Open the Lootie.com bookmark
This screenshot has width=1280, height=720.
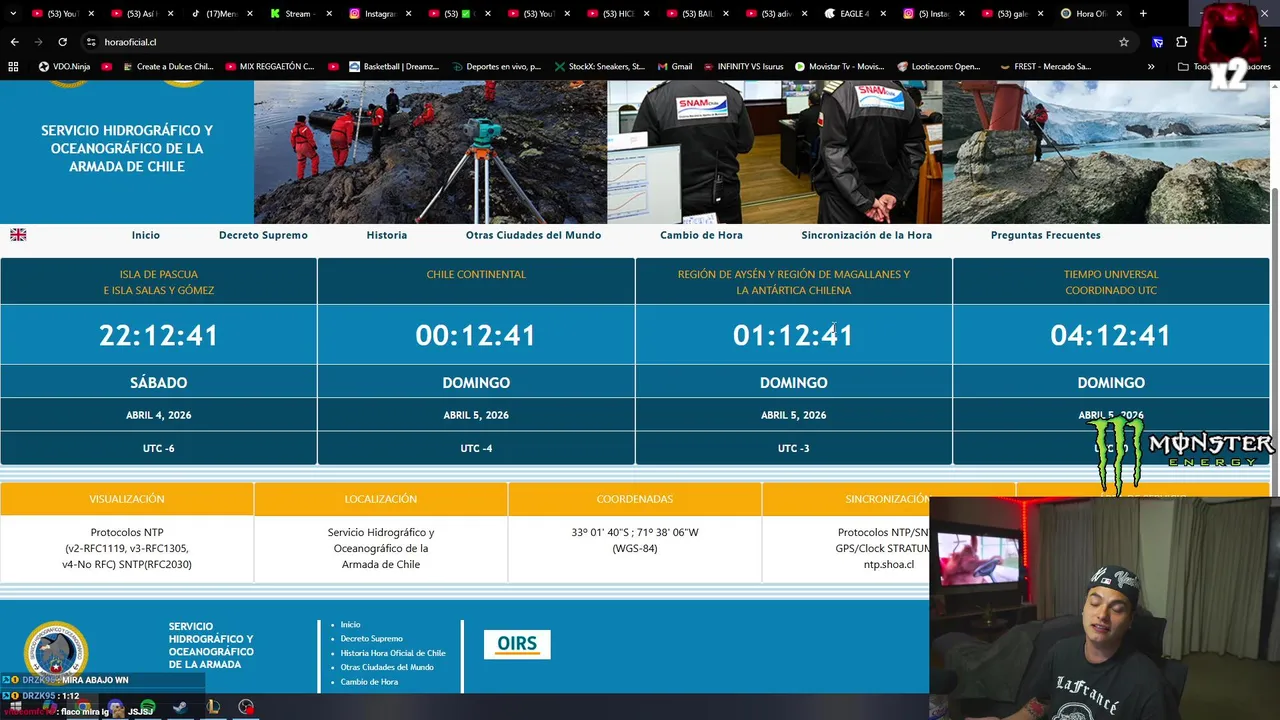(x=939, y=66)
